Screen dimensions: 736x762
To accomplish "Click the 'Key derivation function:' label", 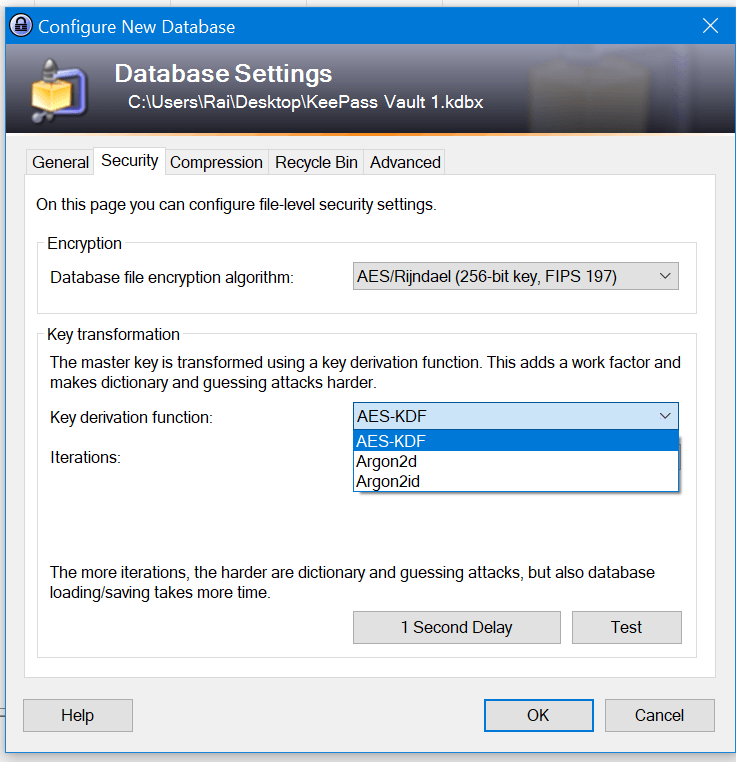I will [x=131, y=417].
